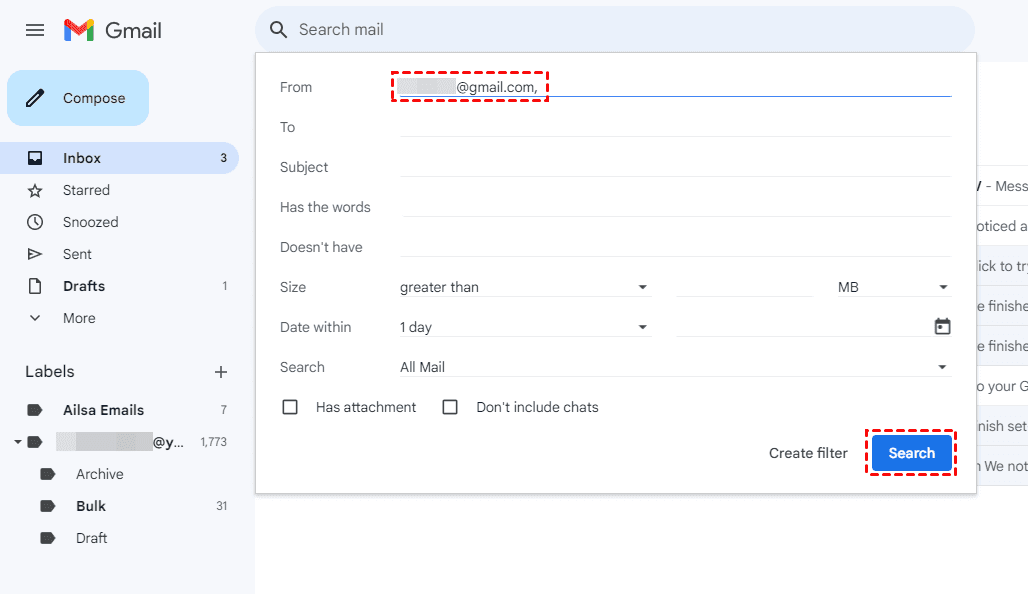Open the date picker calendar icon
Viewport: 1028px width, 594px height.
(942, 327)
